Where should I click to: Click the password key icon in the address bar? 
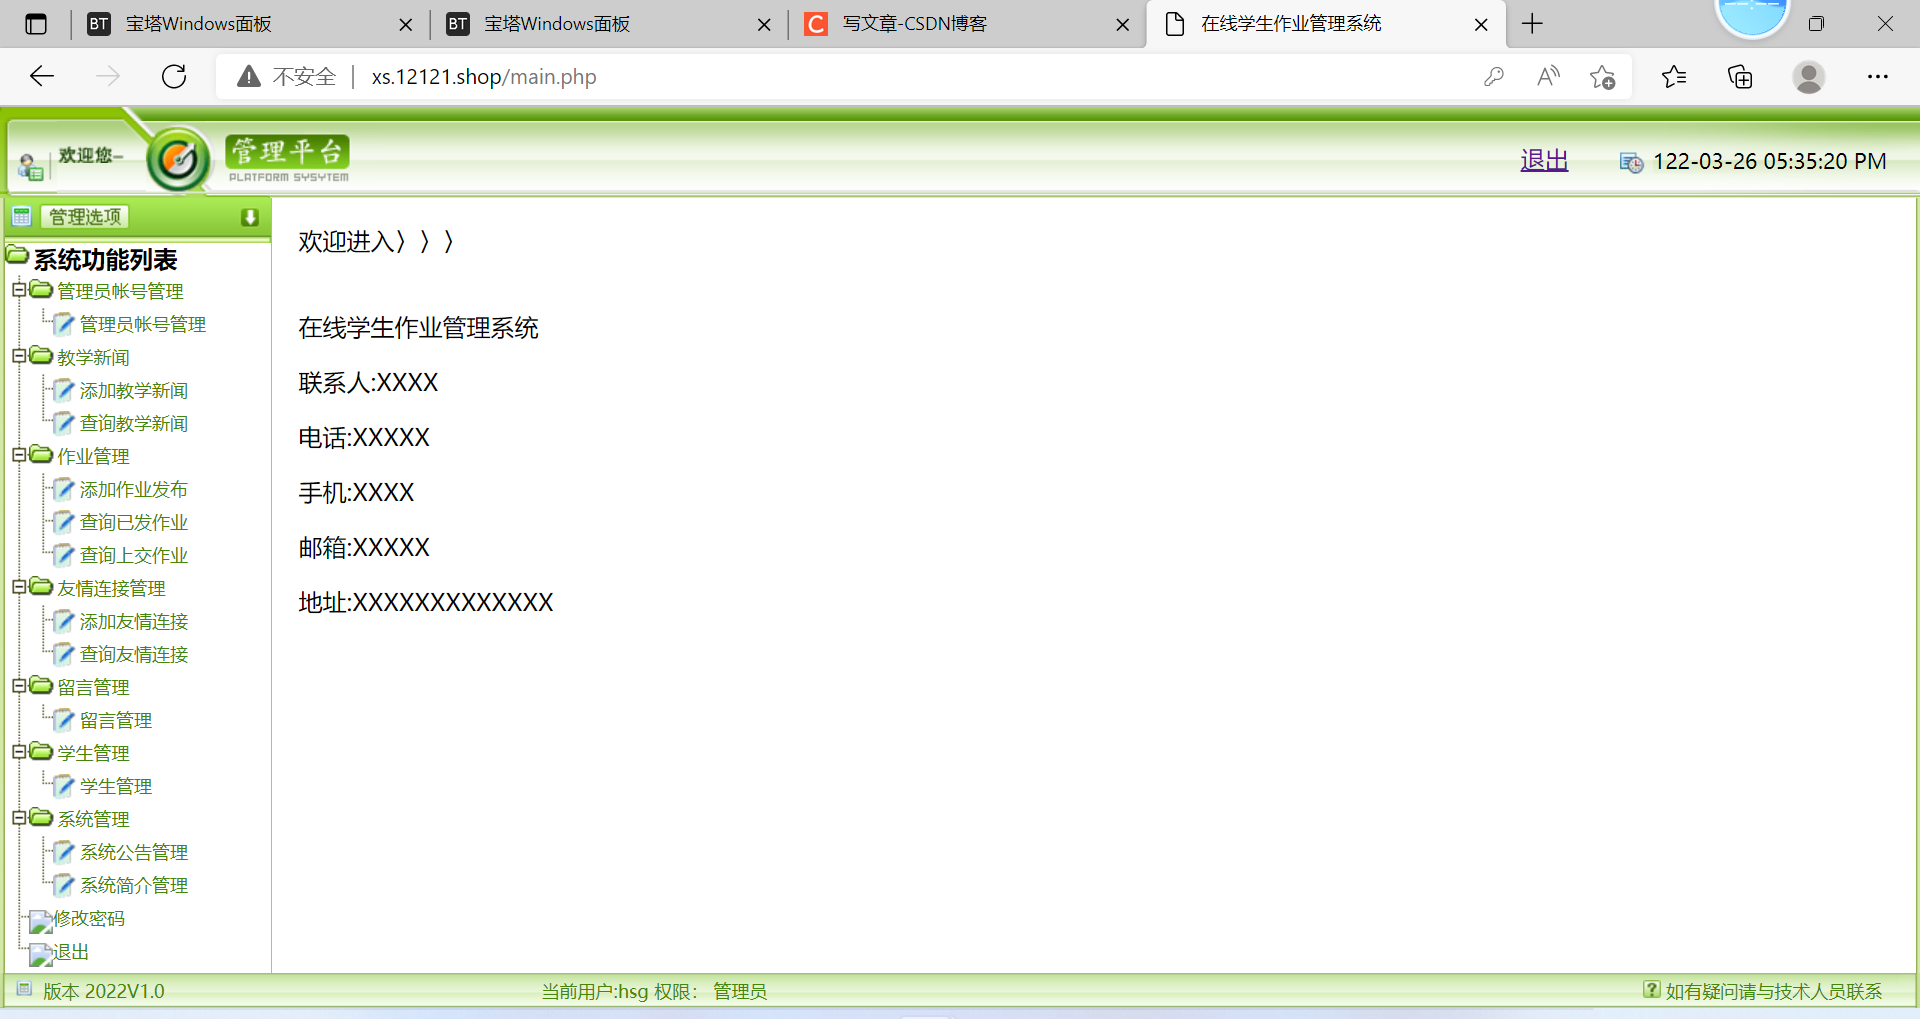click(1494, 77)
